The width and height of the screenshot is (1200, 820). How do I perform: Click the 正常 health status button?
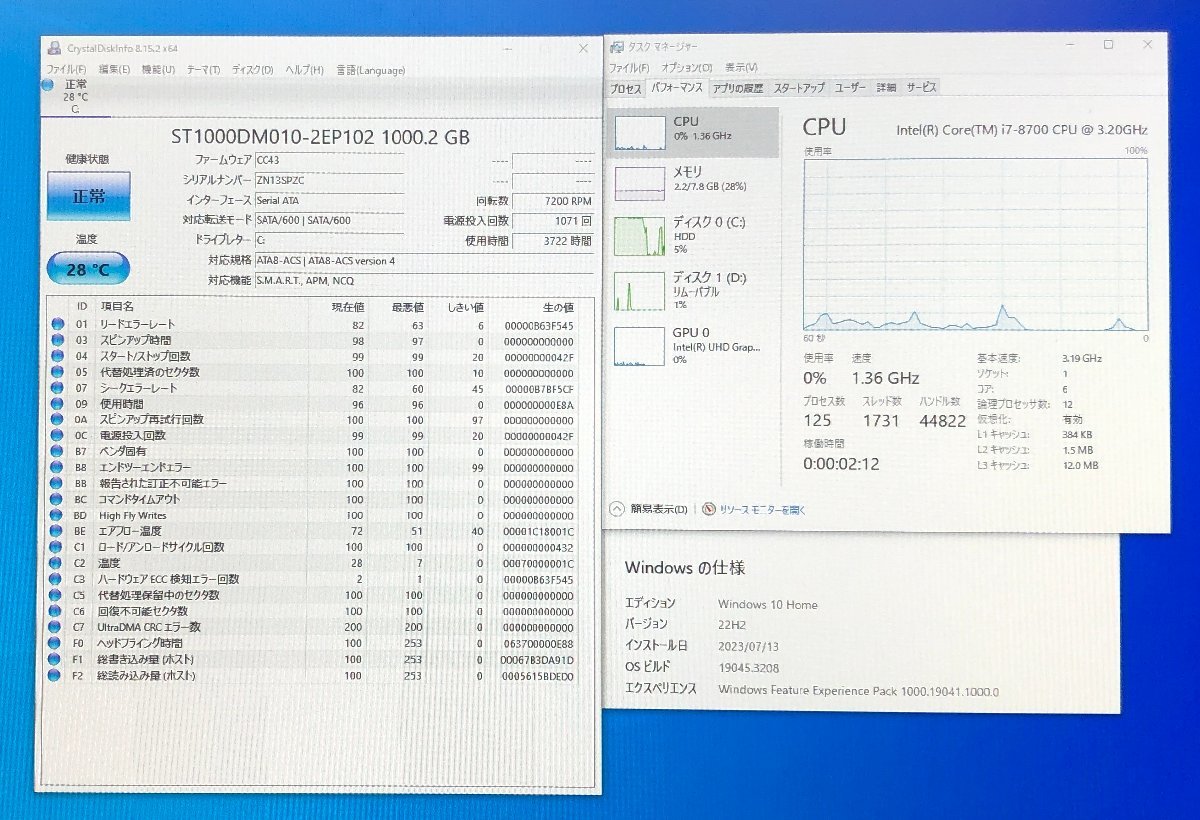(88, 196)
